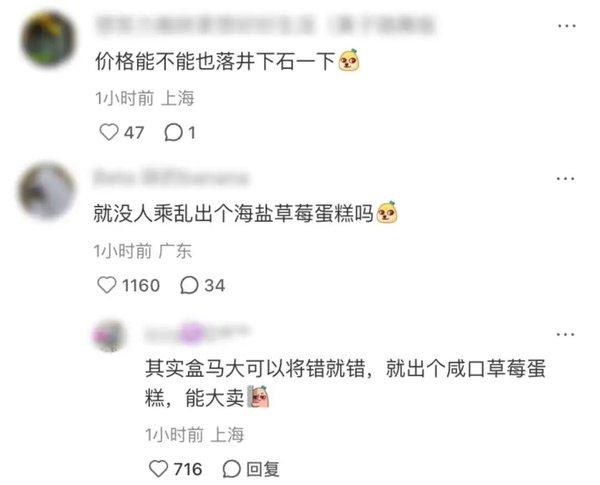Open the nested replier's small avatar
This screenshot has height=485, width=600.
click(109, 335)
